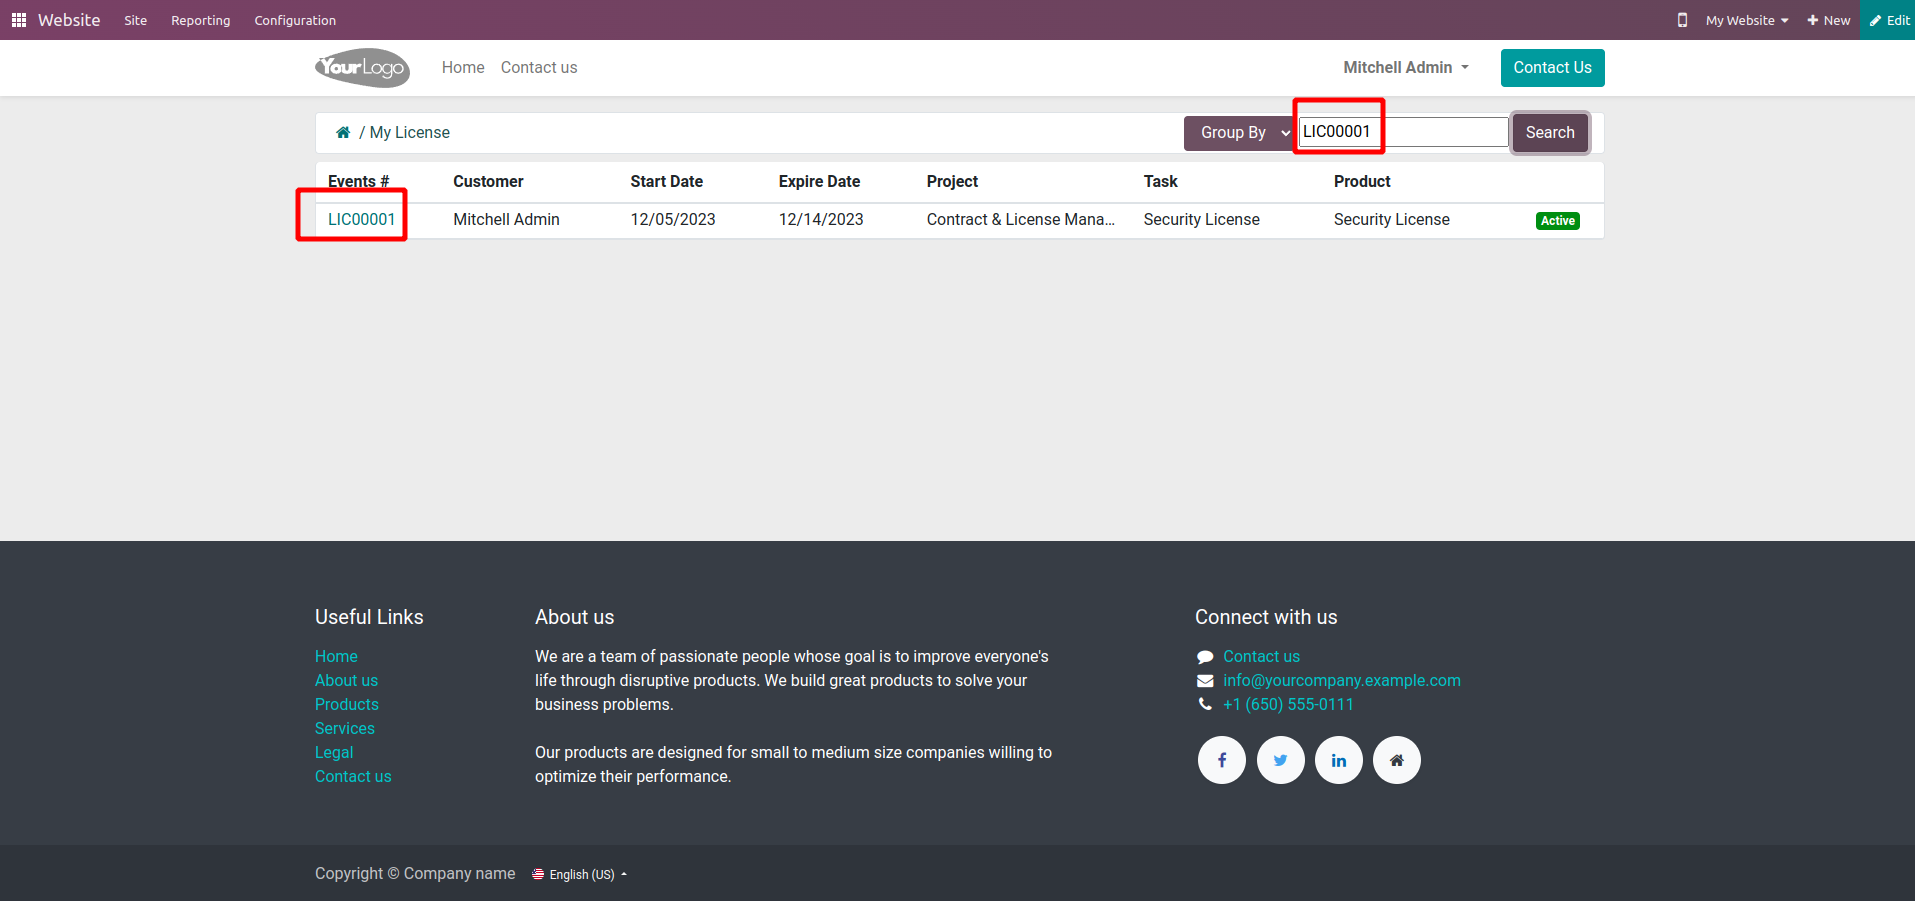Open the Site menu
This screenshot has height=901, width=1915.
point(136,20)
